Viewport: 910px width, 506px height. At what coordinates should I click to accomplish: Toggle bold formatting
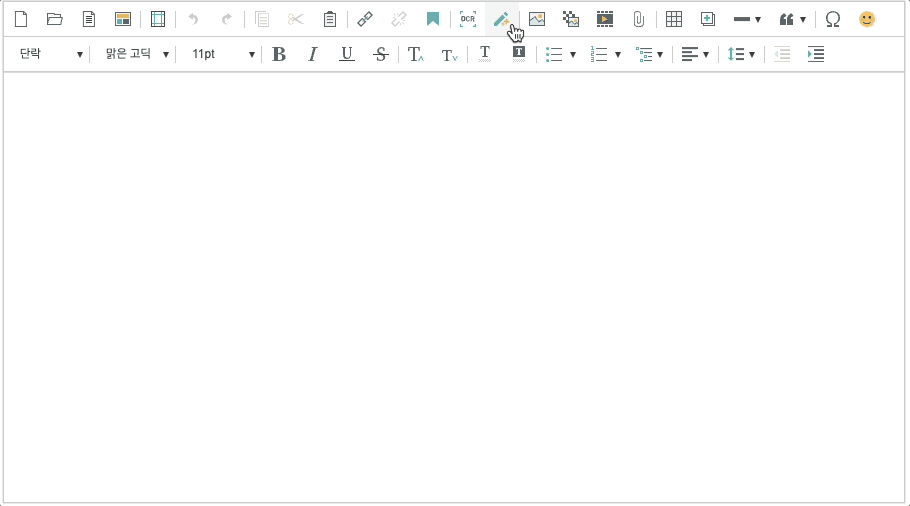pyautogui.click(x=279, y=54)
